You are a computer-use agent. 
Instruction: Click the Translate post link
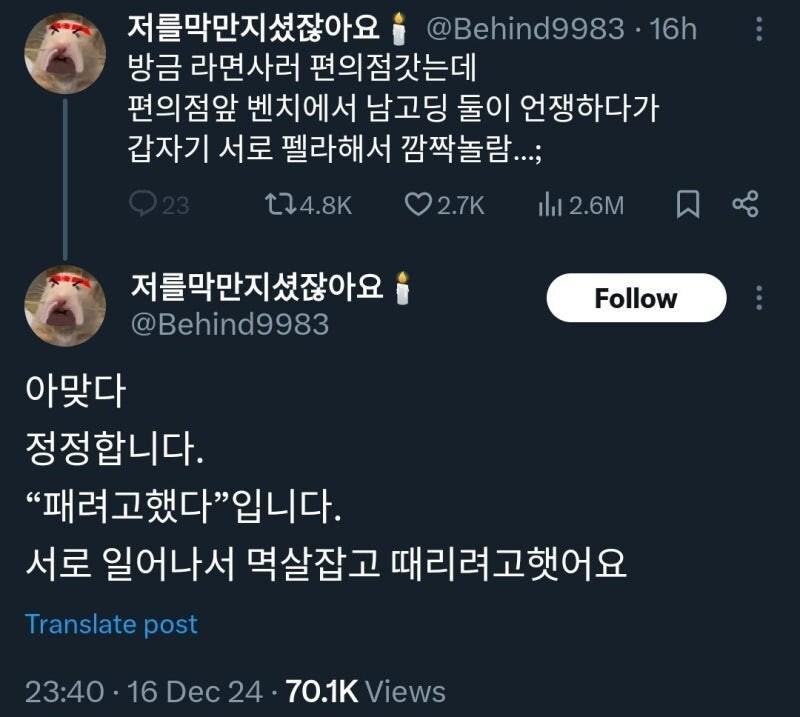click(x=111, y=624)
